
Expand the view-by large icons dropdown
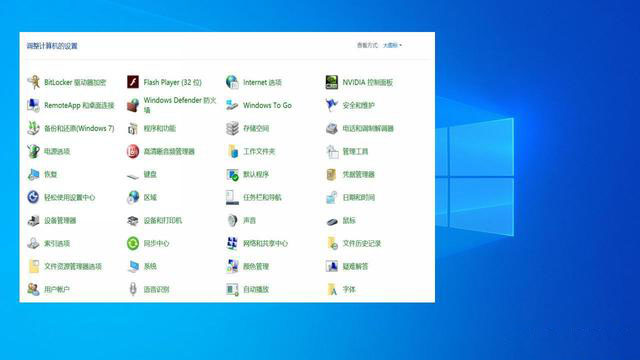coord(392,45)
